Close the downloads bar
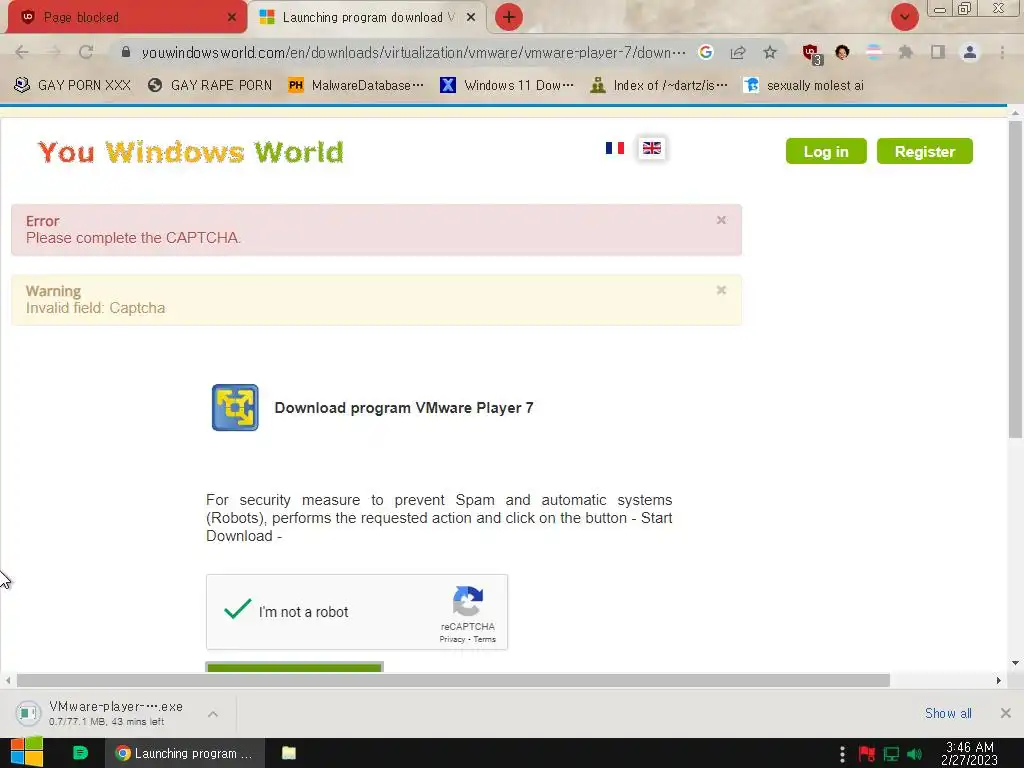This screenshot has height=768, width=1024. point(1006,713)
